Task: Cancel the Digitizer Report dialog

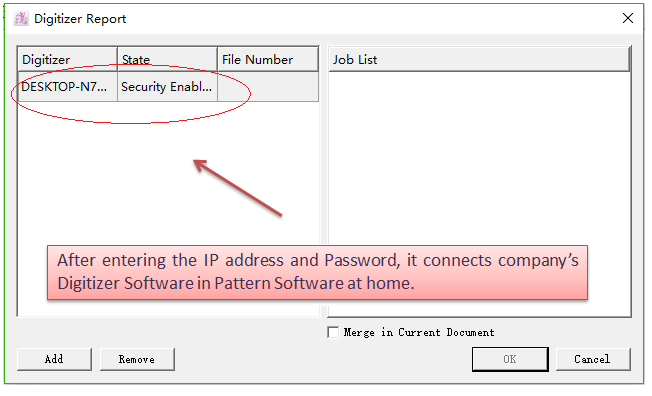Action: [x=593, y=359]
